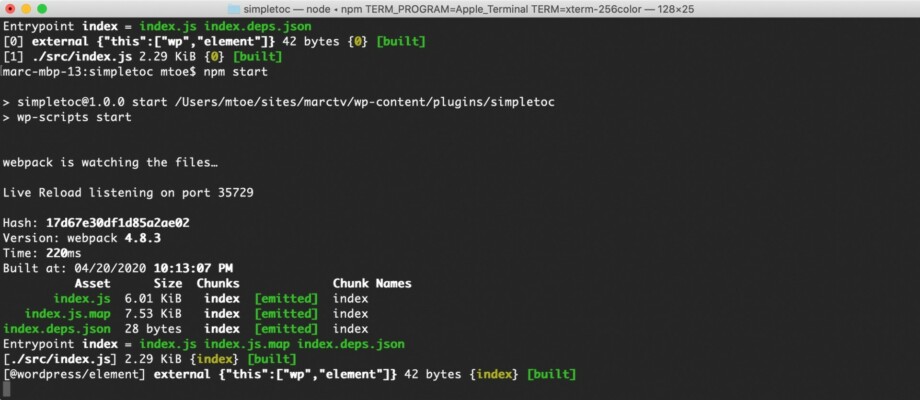This screenshot has height=400, width=920.
Task: Click the 'Asset' column header
Action: [x=92, y=283]
